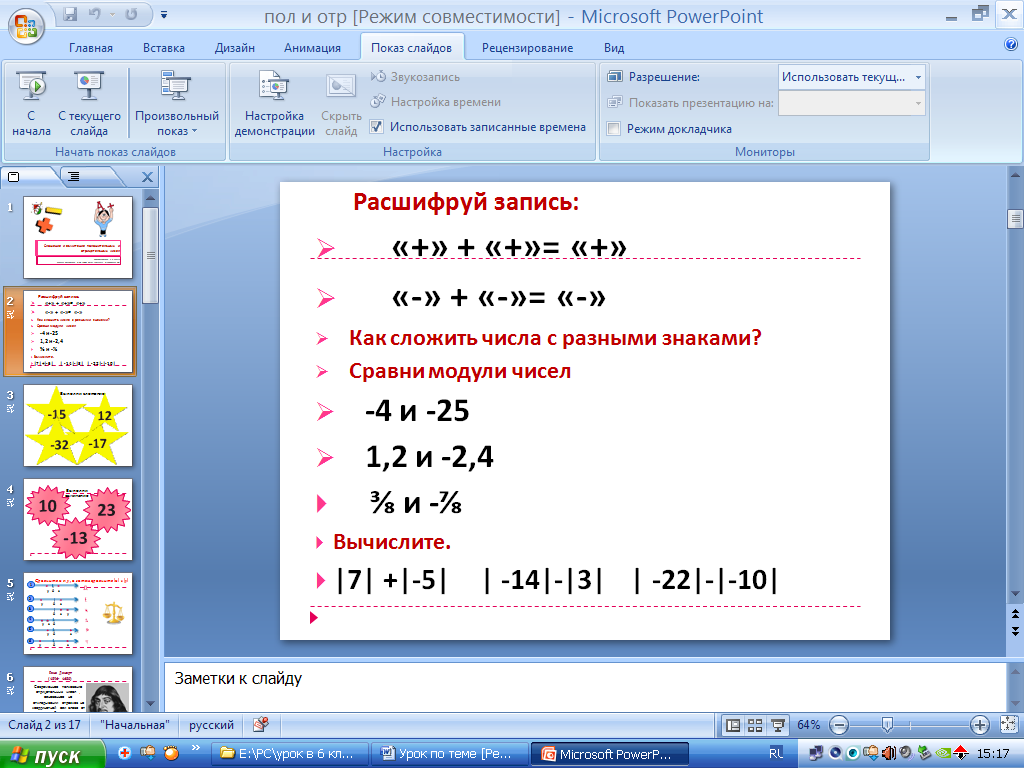Image resolution: width=1024 pixels, height=768 pixels.
Task: Select slide 1 thumbnail
Action: click(x=78, y=238)
